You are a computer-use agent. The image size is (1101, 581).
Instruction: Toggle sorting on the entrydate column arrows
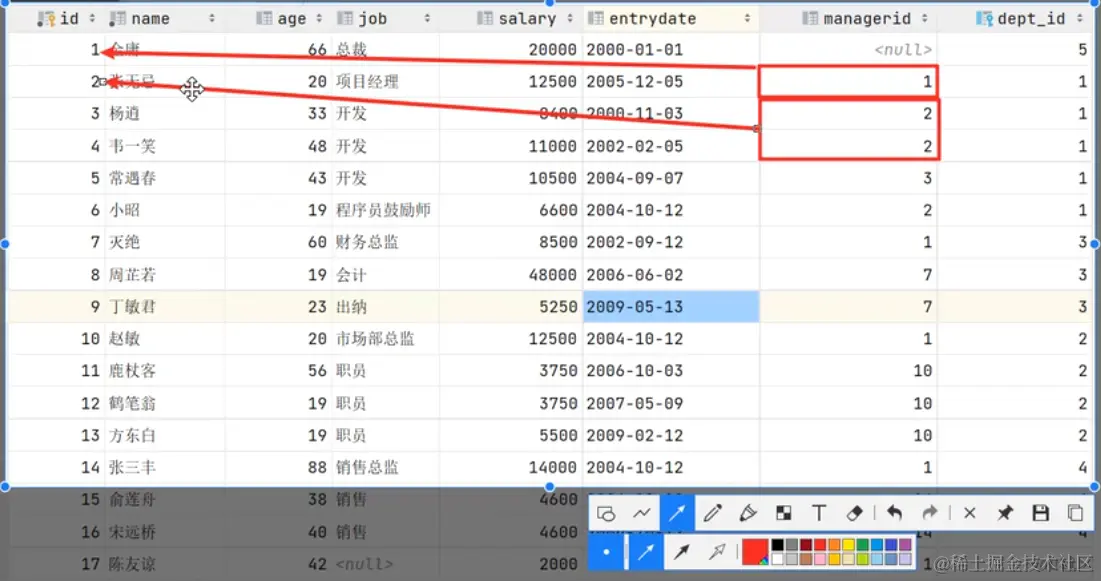(747, 19)
